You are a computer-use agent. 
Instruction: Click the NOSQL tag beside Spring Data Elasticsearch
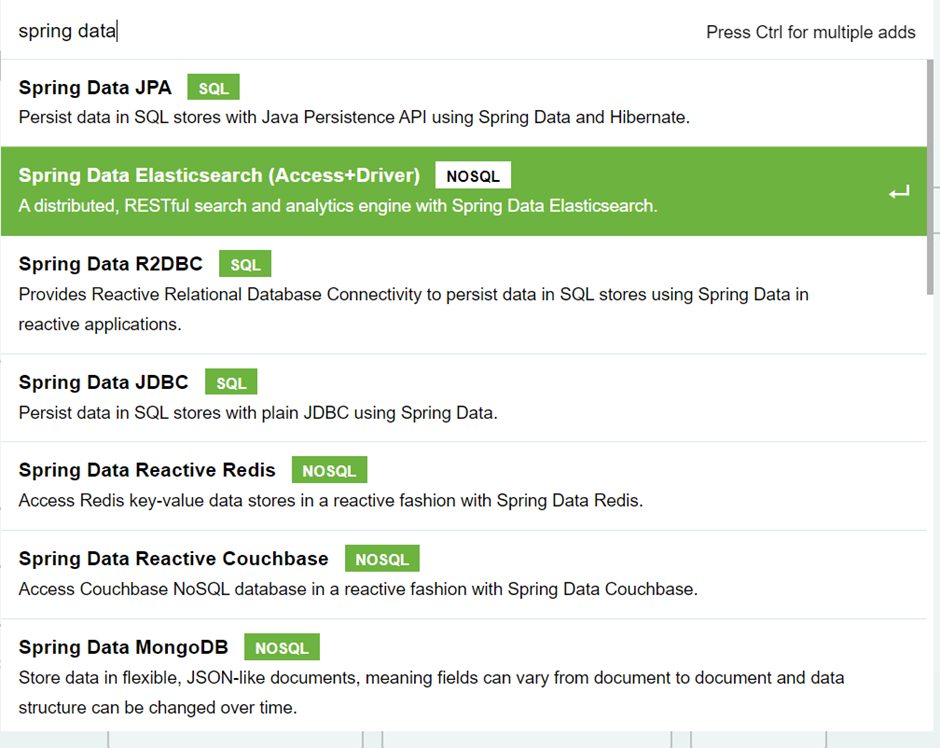pos(473,176)
